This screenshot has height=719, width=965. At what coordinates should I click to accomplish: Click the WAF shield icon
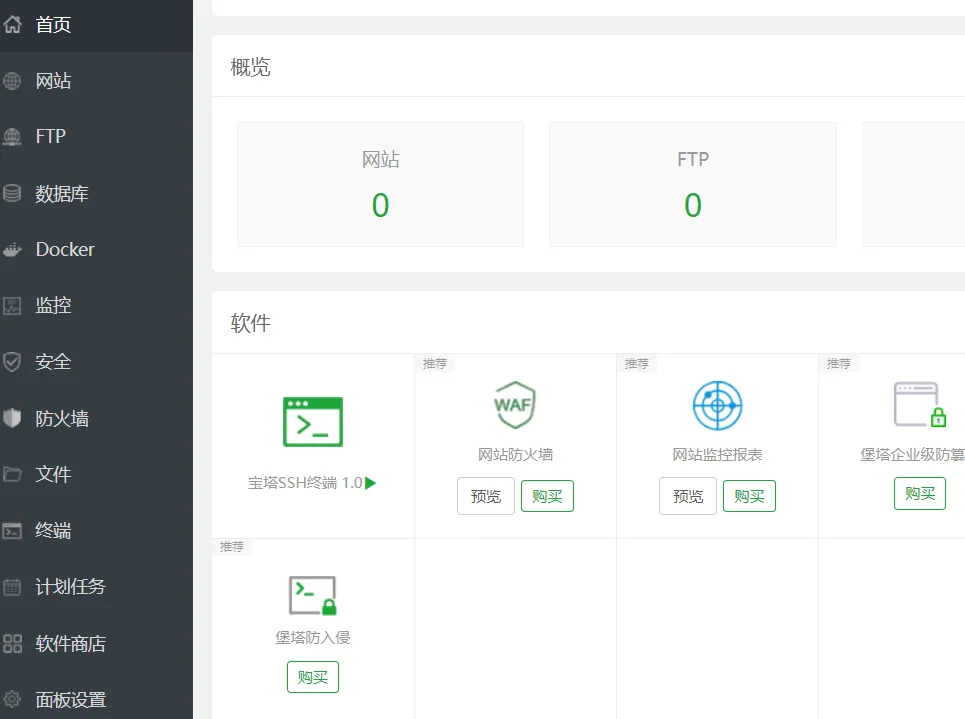point(515,404)
